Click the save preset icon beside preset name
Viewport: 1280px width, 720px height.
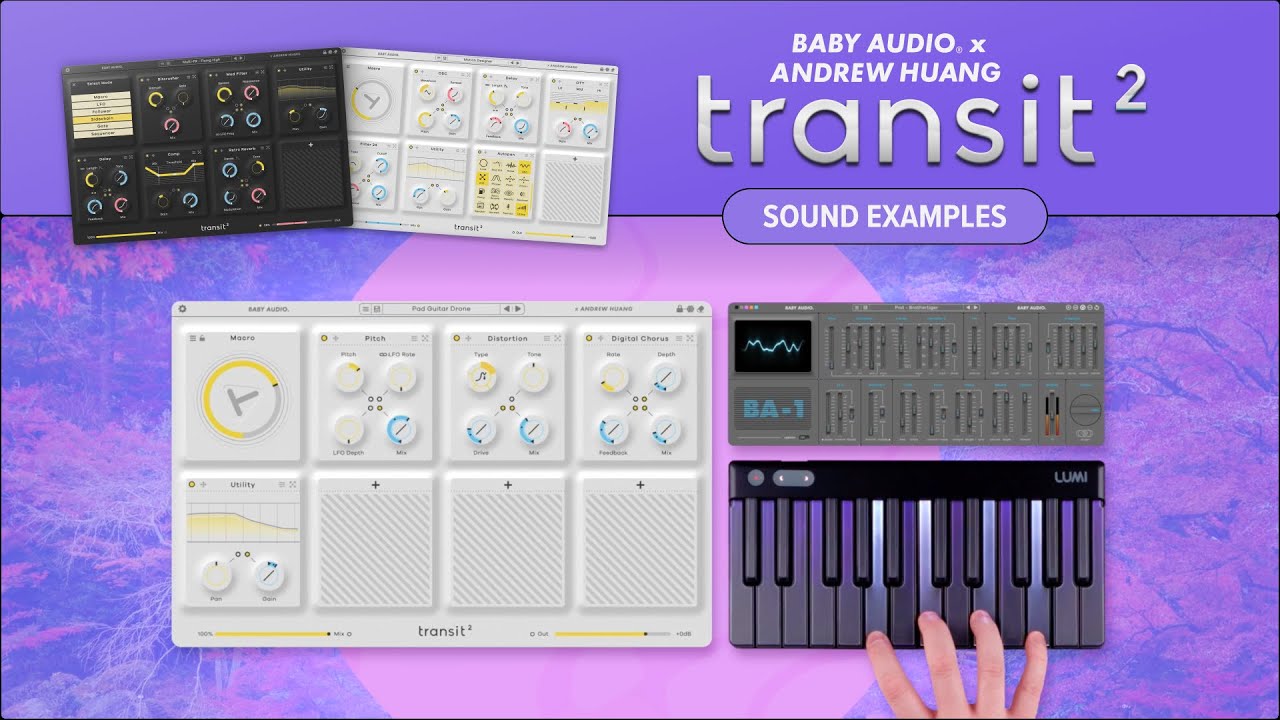378,309
